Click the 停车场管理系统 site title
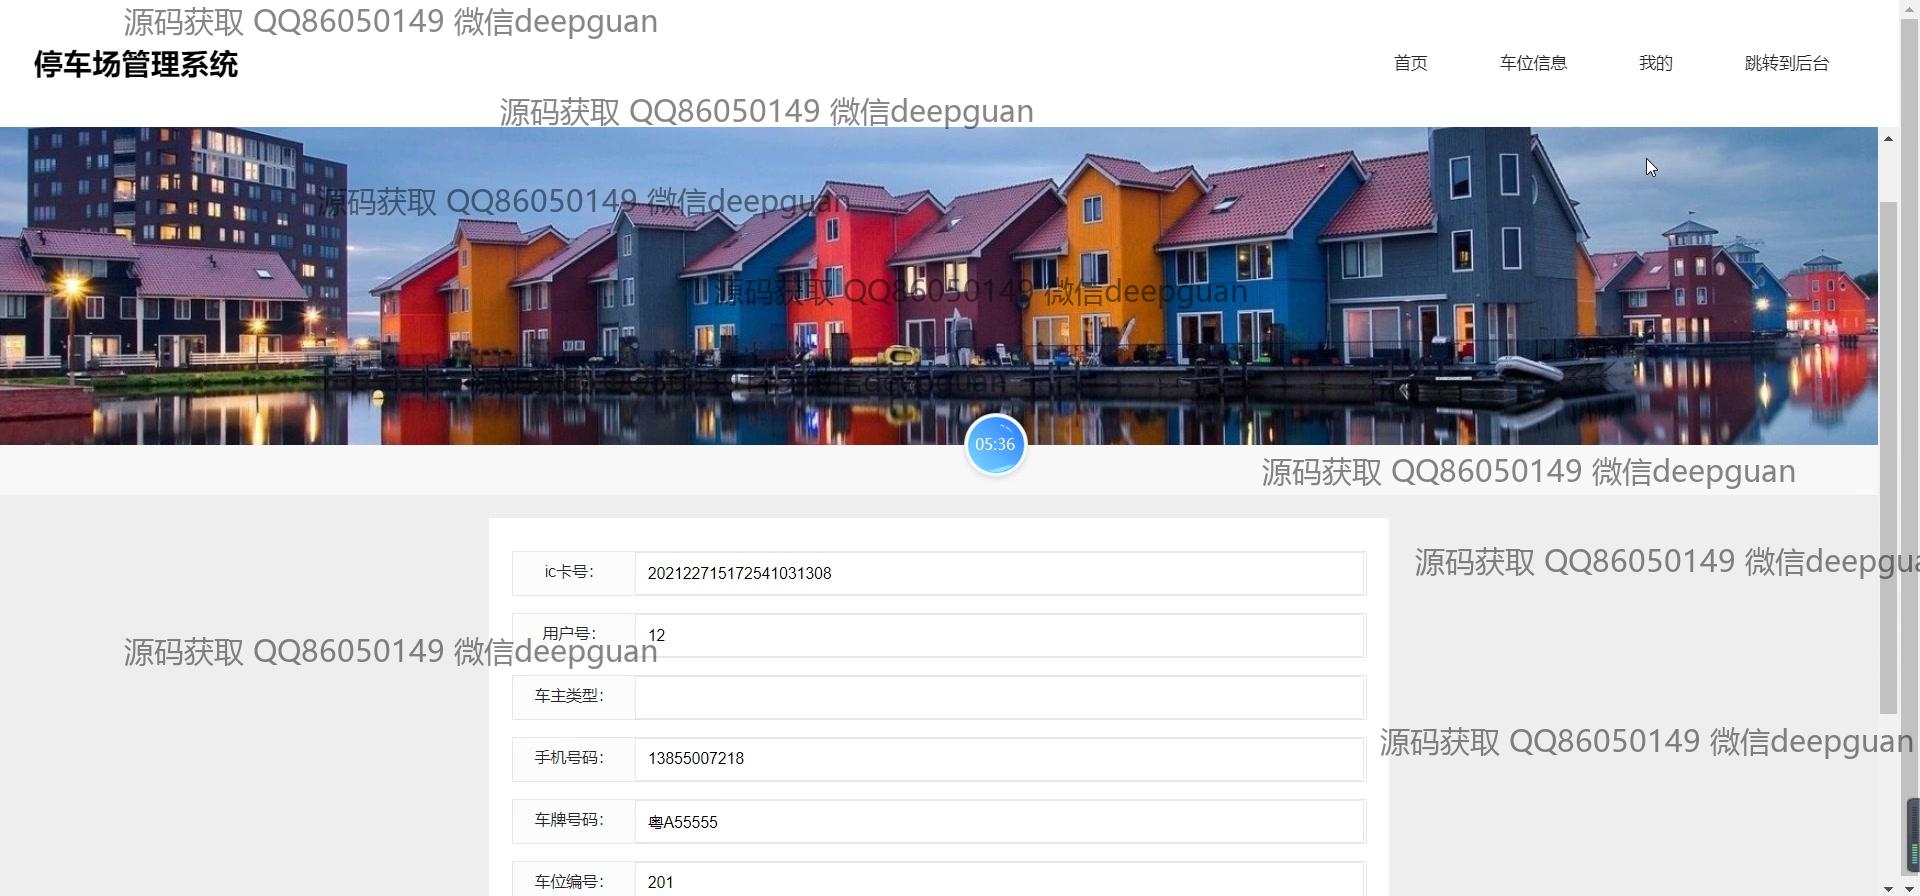This screenshot has height=896, width=1920. pyautogui.click(x=136, y=65)
